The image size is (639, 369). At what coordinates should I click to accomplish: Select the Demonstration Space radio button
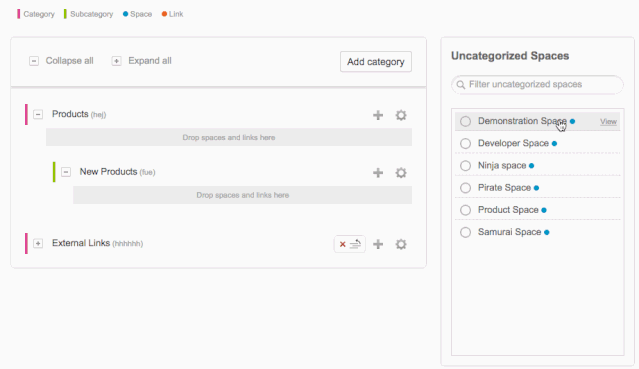[465, 121]
